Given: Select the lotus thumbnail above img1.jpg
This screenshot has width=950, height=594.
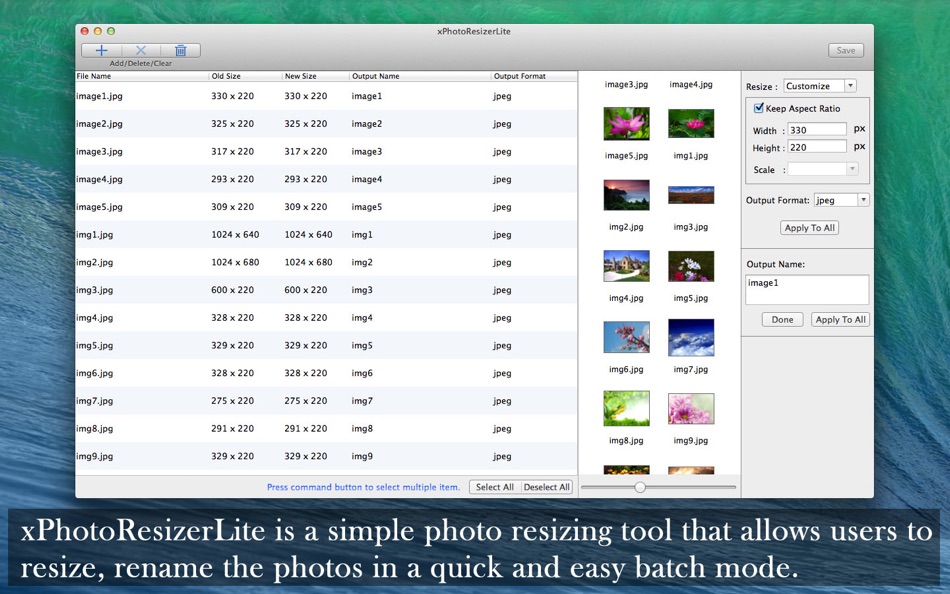Looking at the screenshot, I should pyautogui.click(x=691, y=124).
